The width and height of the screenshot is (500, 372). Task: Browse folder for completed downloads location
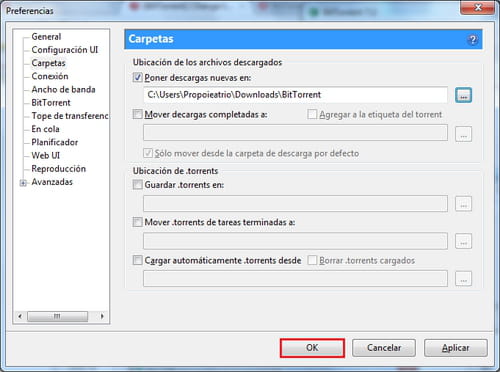click(463, 134)
